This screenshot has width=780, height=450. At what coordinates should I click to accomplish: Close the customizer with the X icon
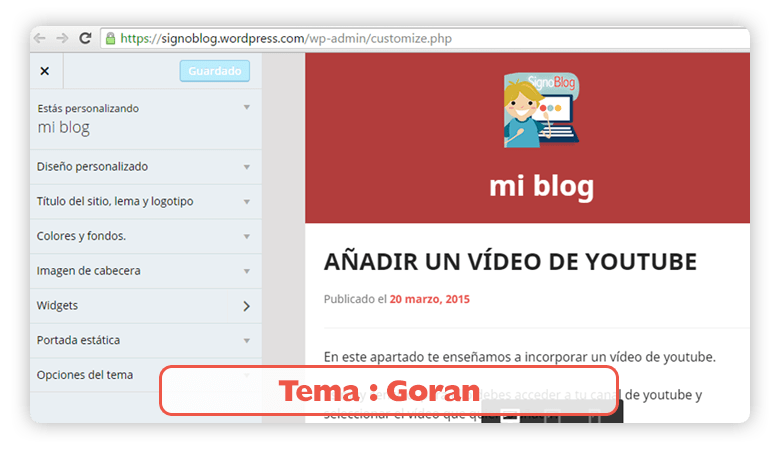click(x=45, y=71)
